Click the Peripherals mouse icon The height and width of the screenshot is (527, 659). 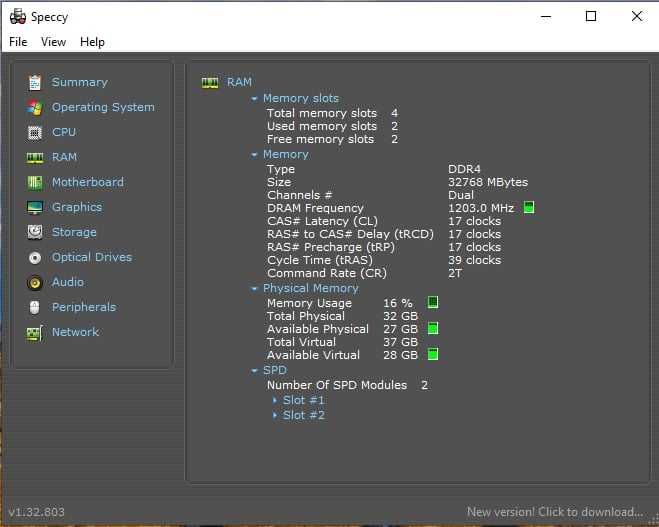pyautogui.click(x=35, y=308)
